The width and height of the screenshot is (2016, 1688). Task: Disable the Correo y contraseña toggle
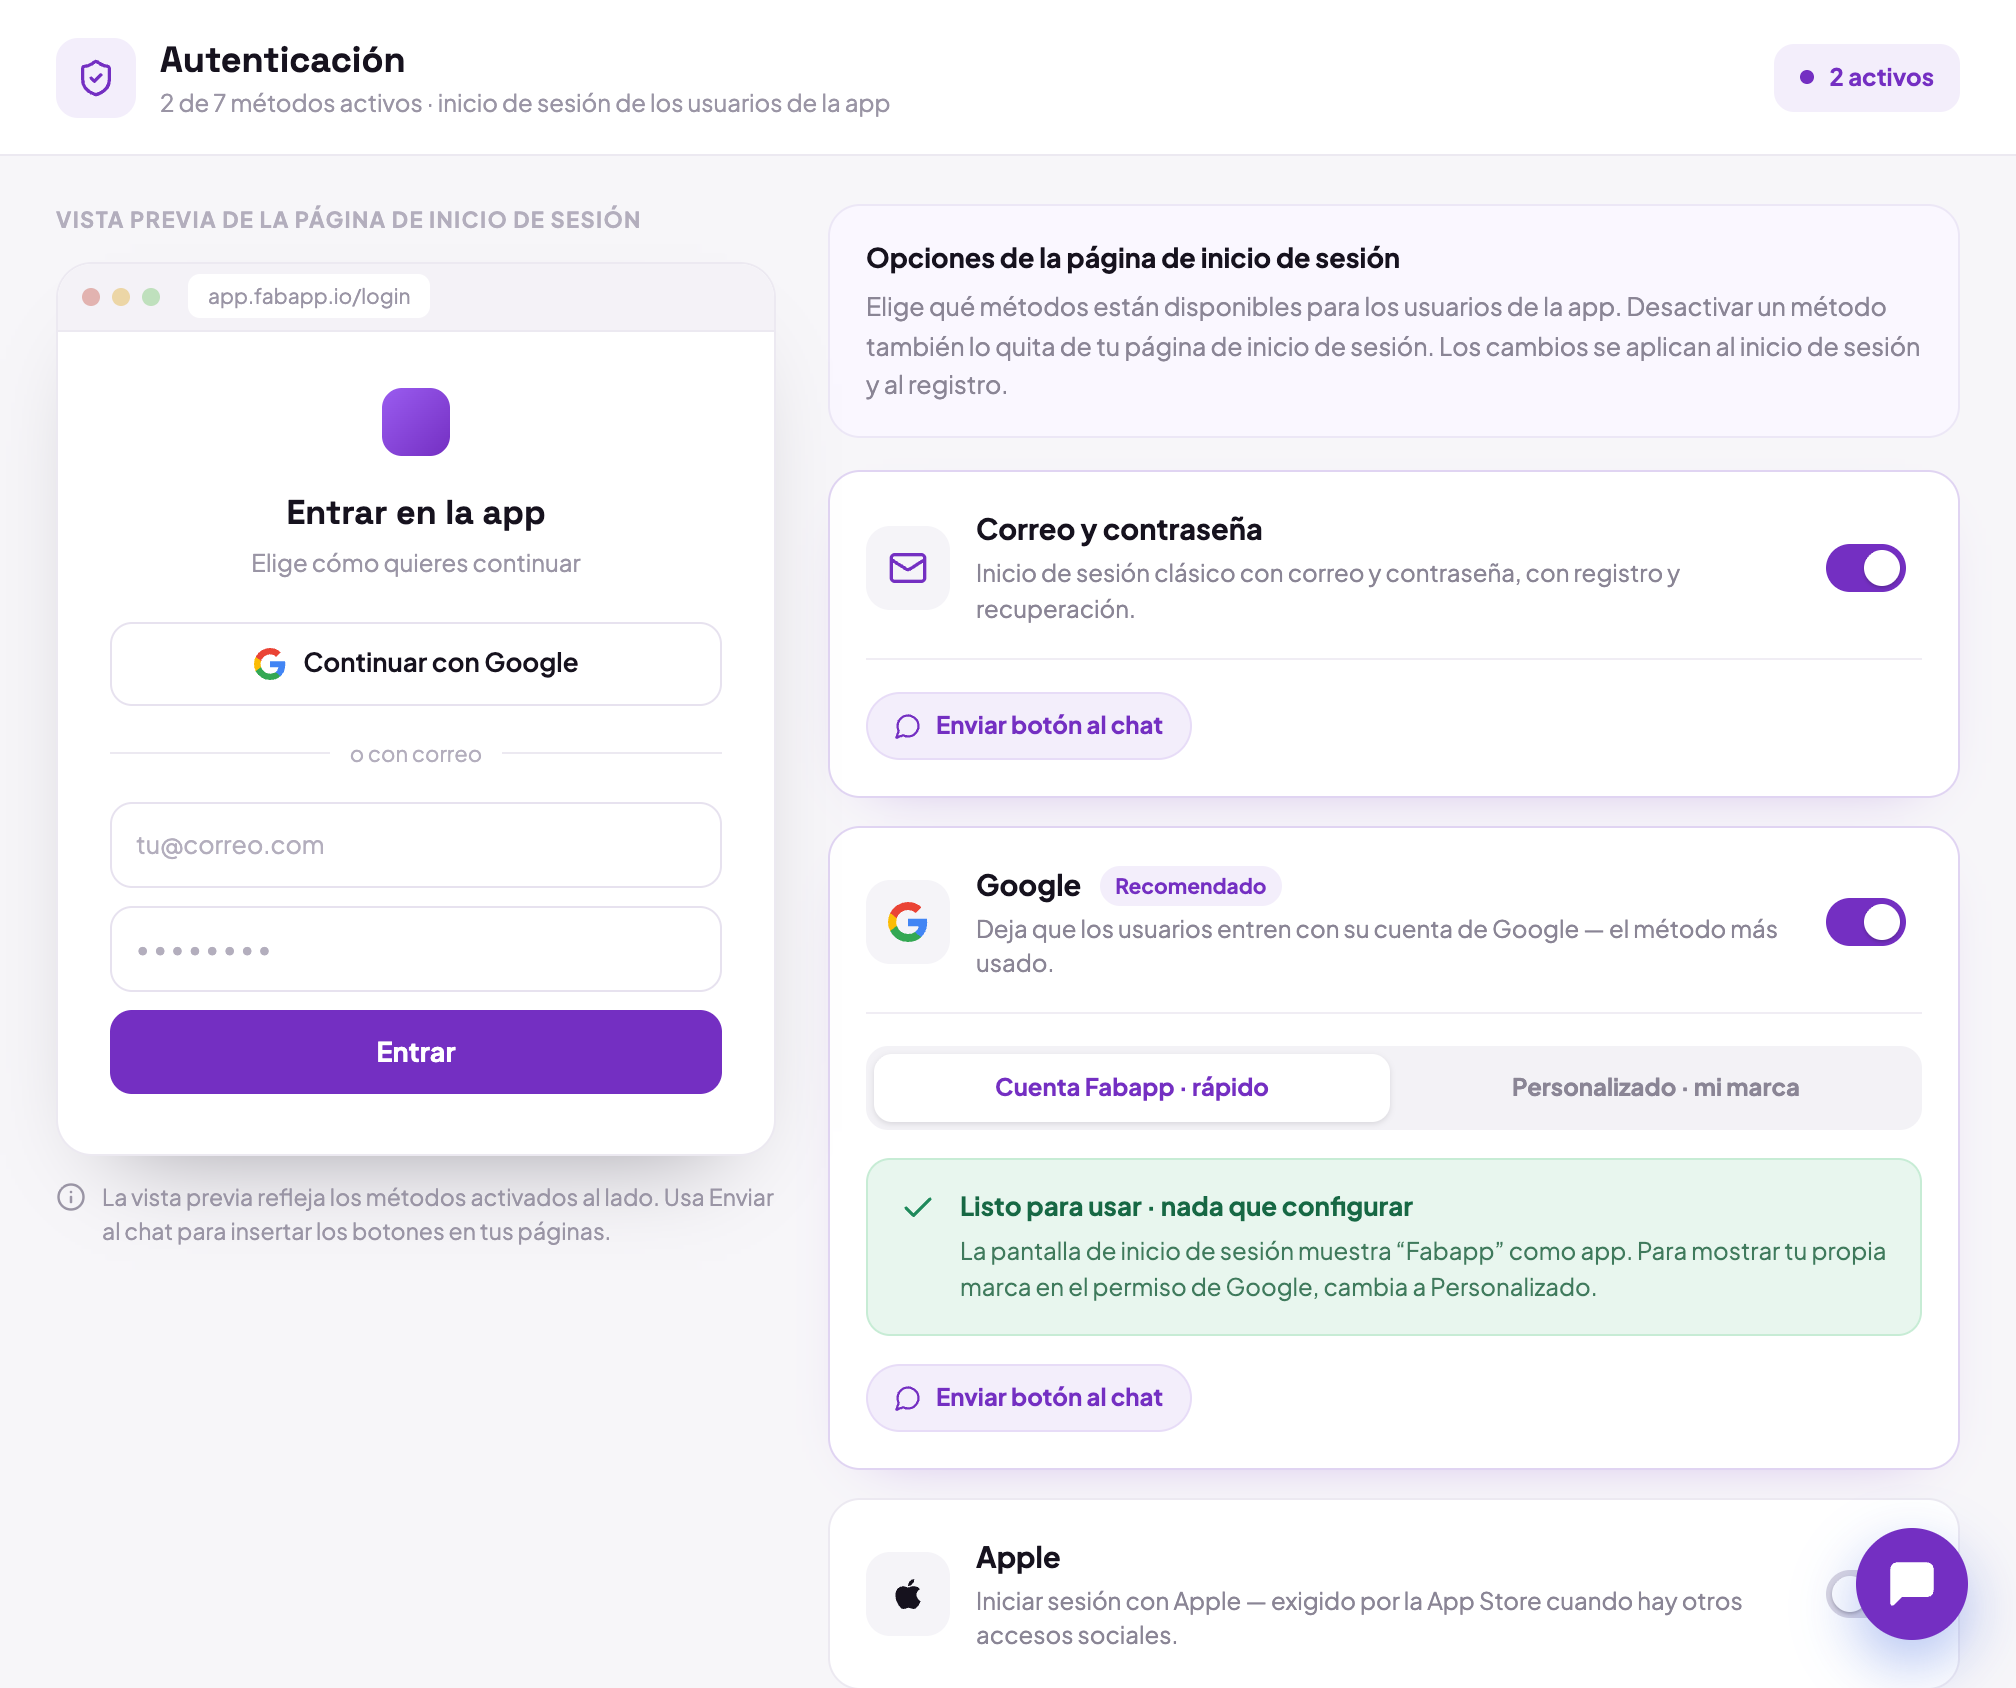[x=1865, y=568]
